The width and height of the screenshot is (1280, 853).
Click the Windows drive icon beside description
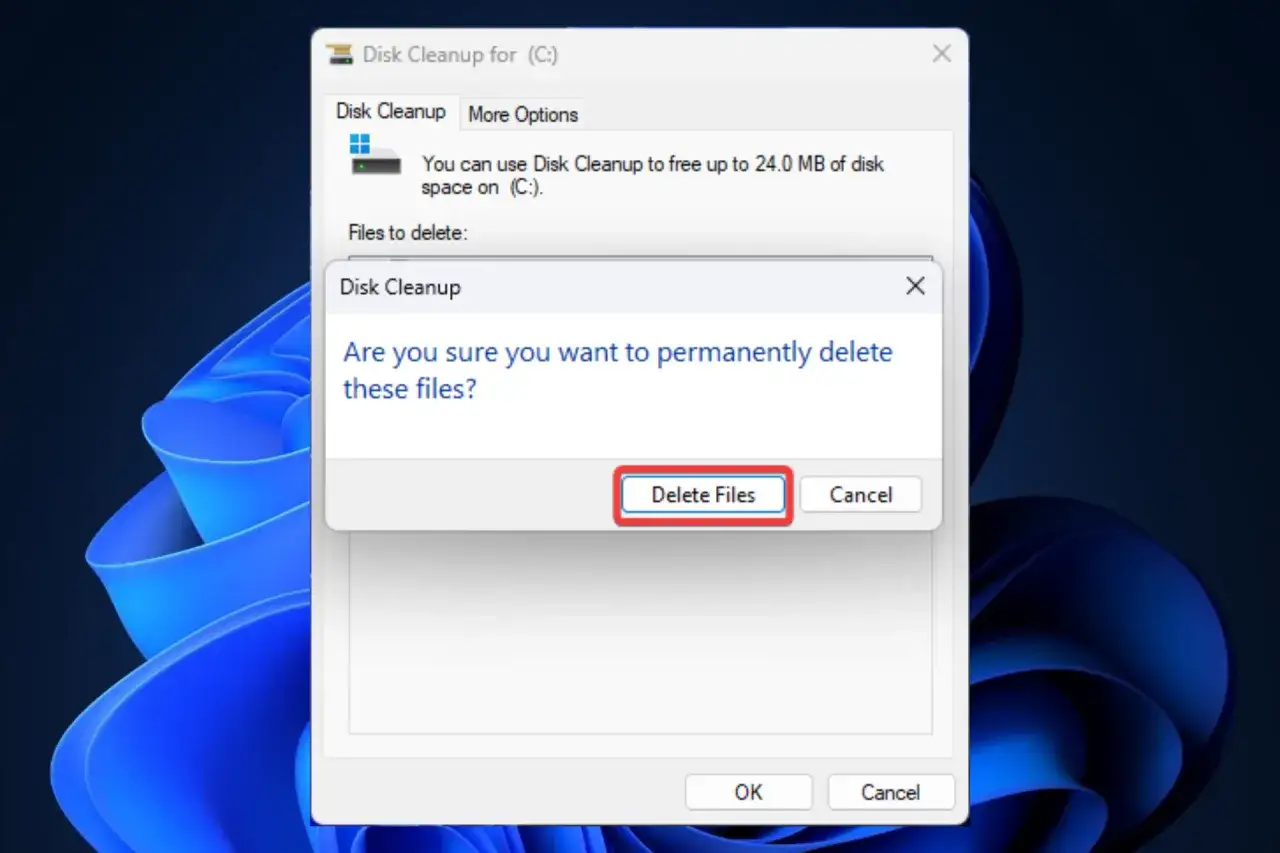coord(375,155)
